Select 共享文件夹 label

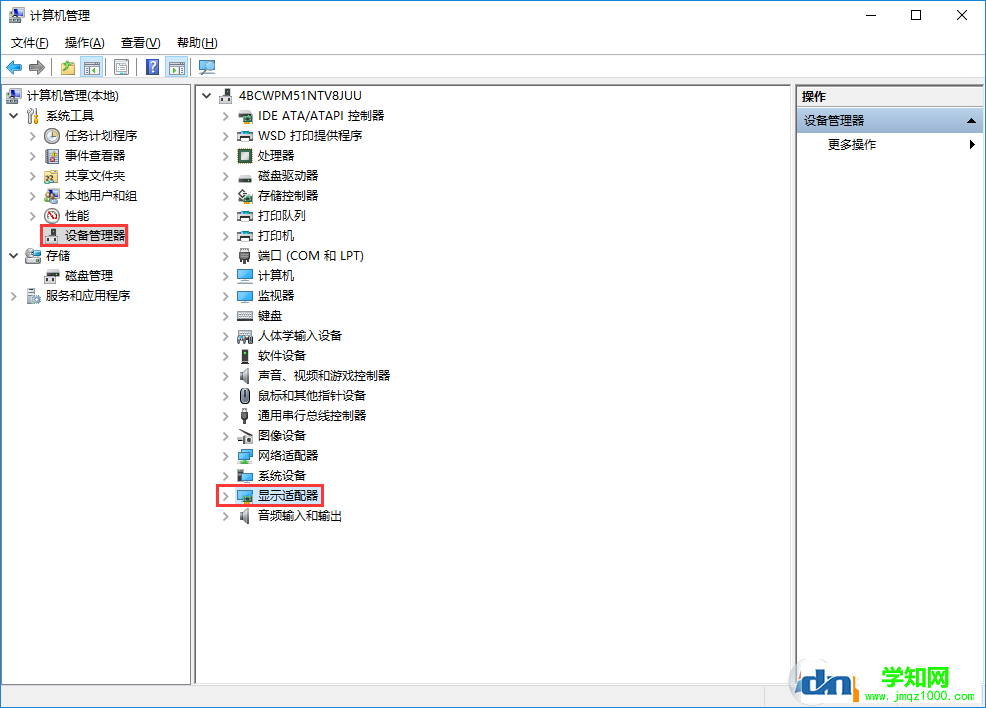click(95, 176)
